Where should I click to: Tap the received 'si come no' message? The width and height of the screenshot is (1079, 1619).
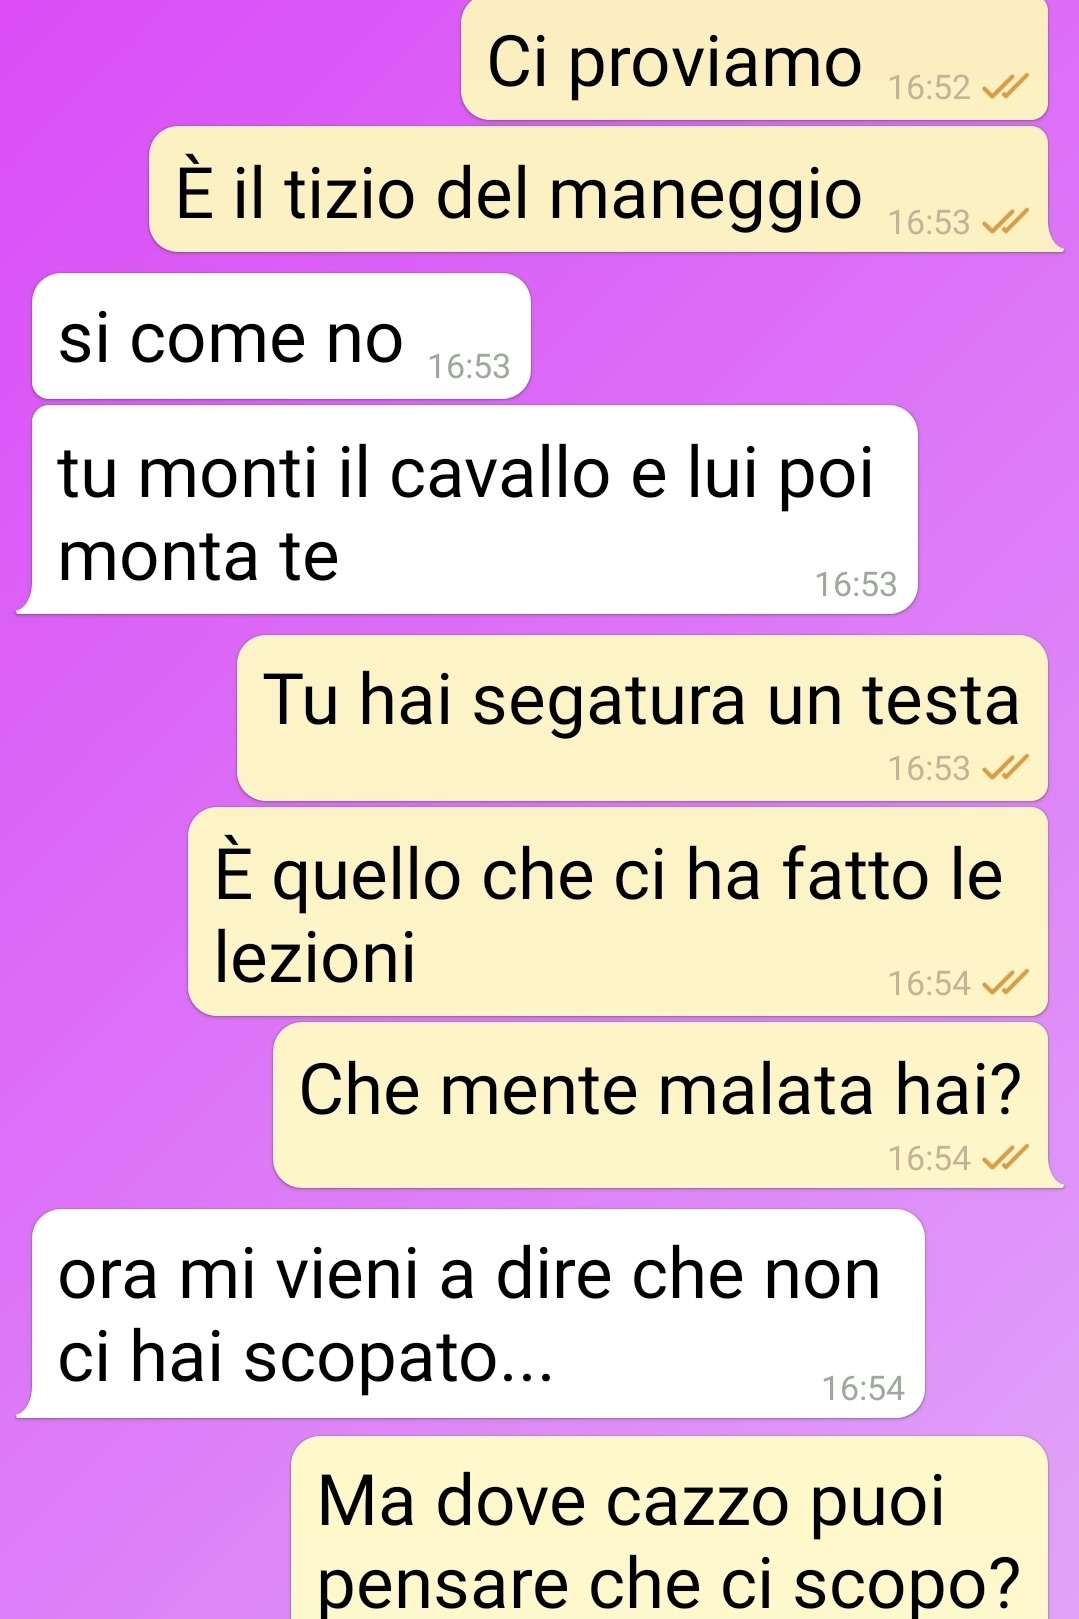click(x=281, y=336)
